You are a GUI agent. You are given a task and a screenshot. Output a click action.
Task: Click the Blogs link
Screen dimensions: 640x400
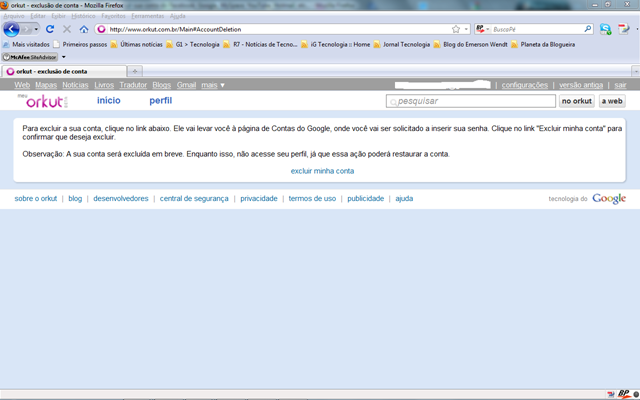pos(162,85)
